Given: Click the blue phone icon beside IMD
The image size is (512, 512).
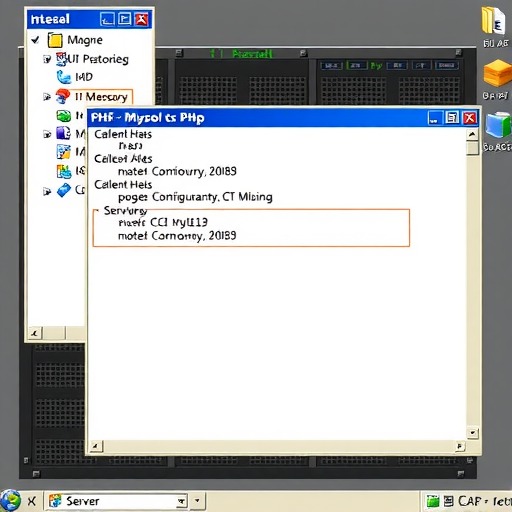Looking at the screenshot, I should coord(64,77).
